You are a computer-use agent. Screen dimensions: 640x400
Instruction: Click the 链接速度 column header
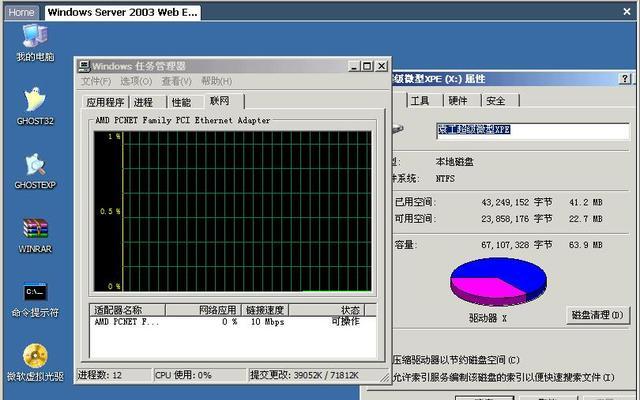265,310
